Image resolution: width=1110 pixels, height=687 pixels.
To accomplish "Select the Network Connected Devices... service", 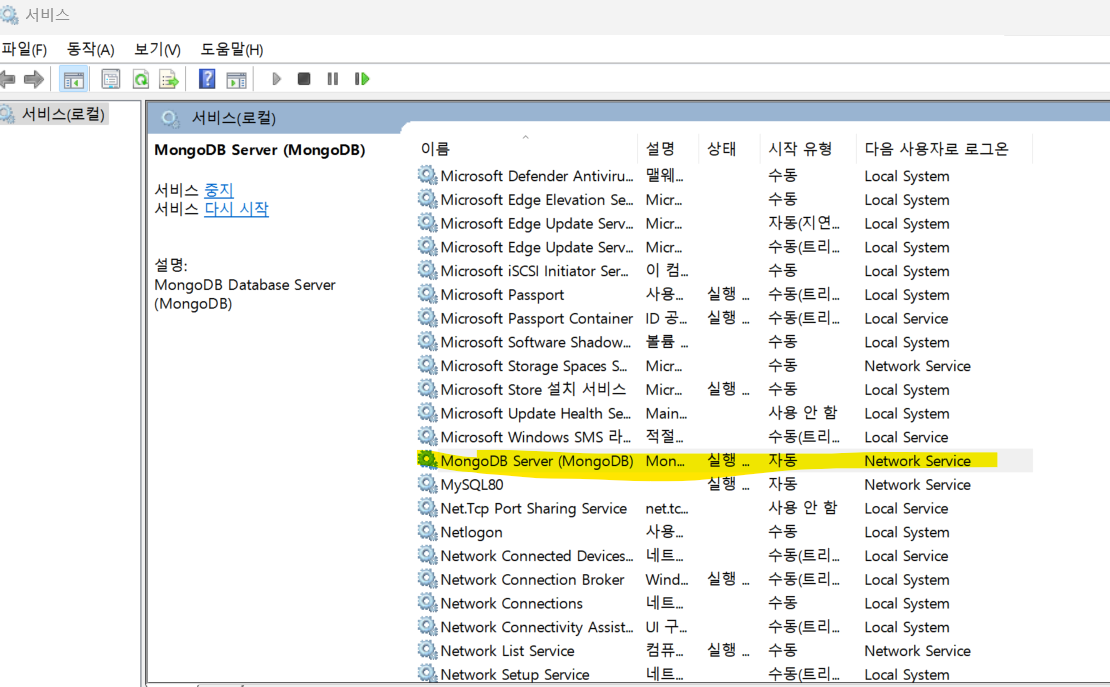I will point(537,556).
